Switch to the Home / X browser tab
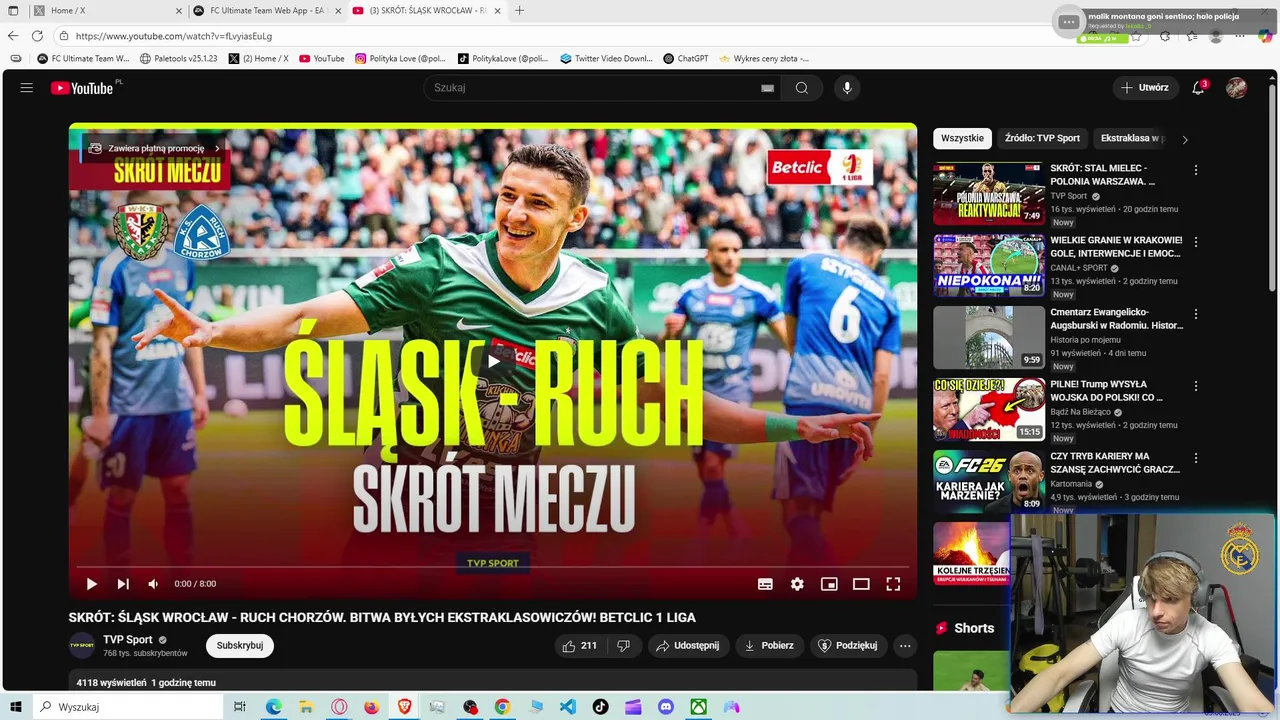Screen dimensions: 1280x720 click(108, 11)
